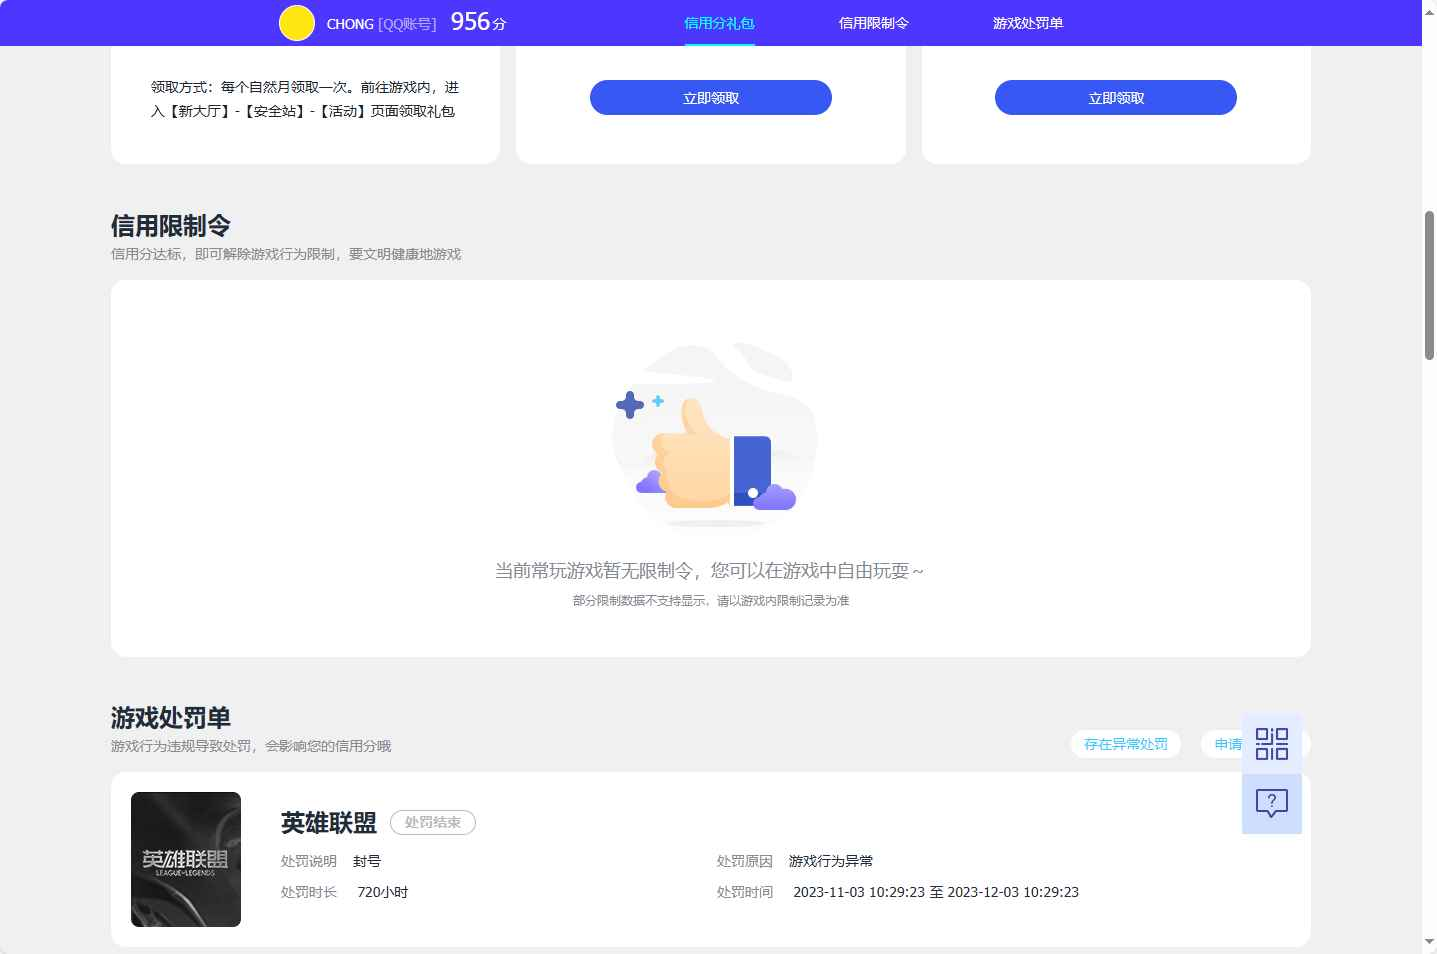Click the punishment time range 2023-11-03 text
1437x954 pixels.
tap(936, 892)
